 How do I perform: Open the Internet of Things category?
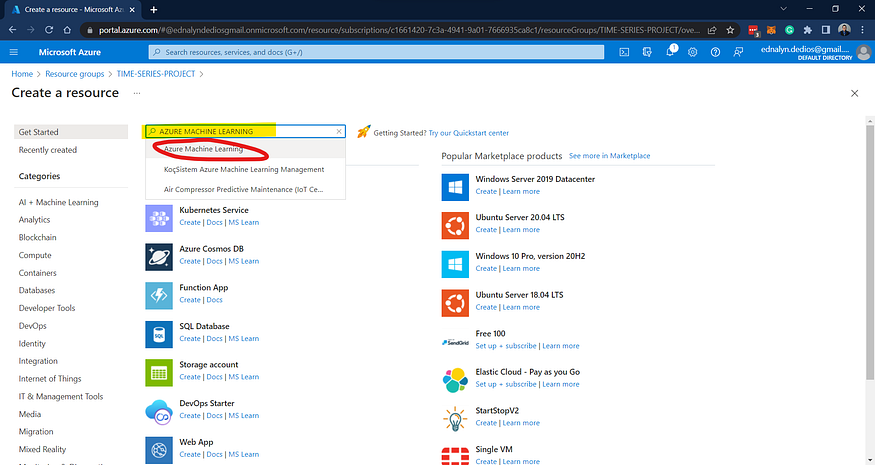[50, 378]
